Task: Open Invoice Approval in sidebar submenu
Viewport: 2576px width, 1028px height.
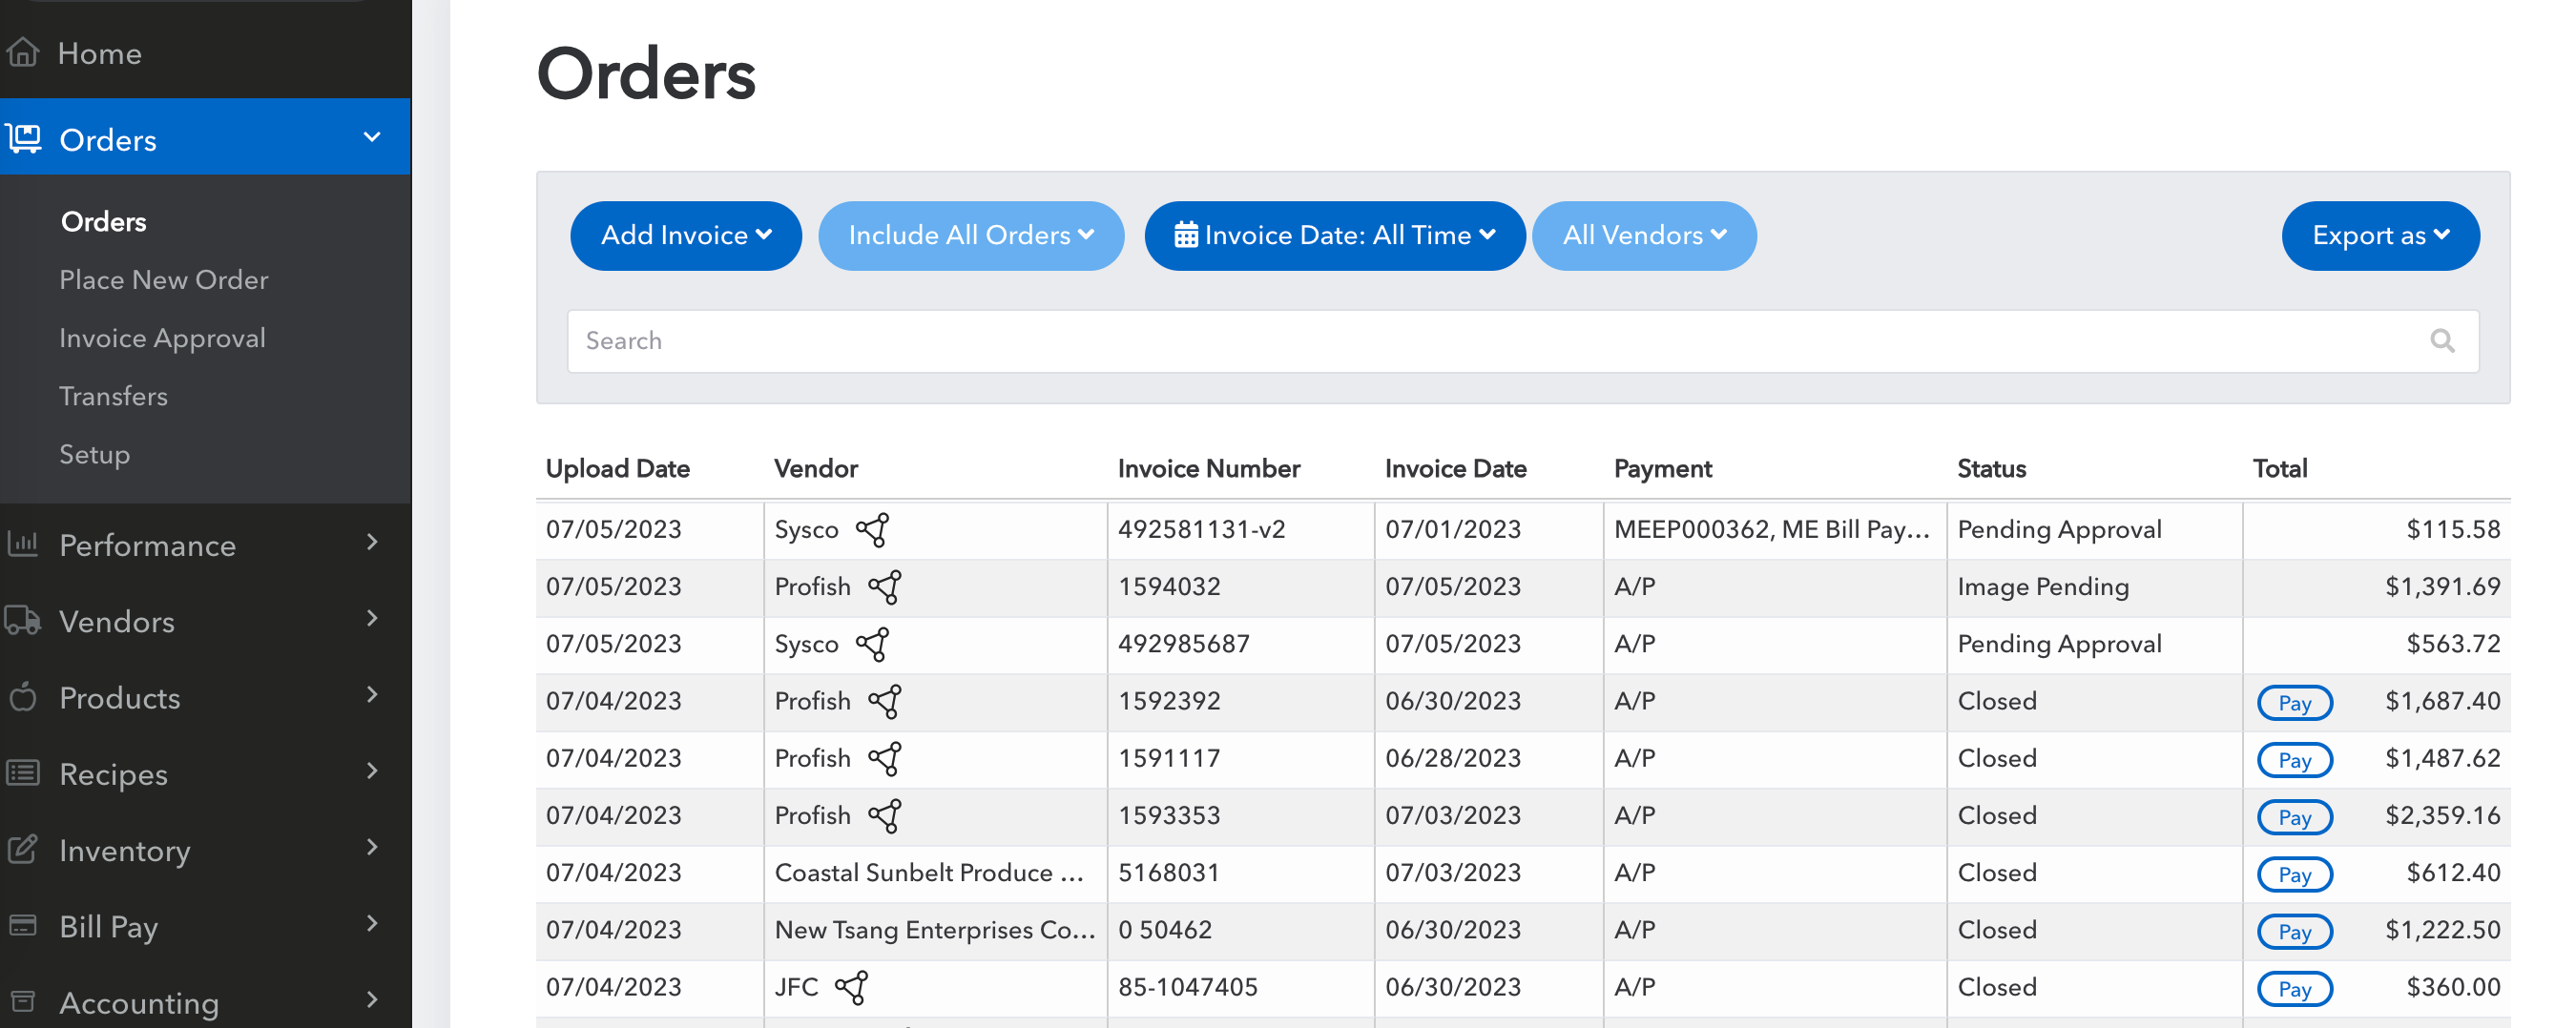Action: (162, 338)
